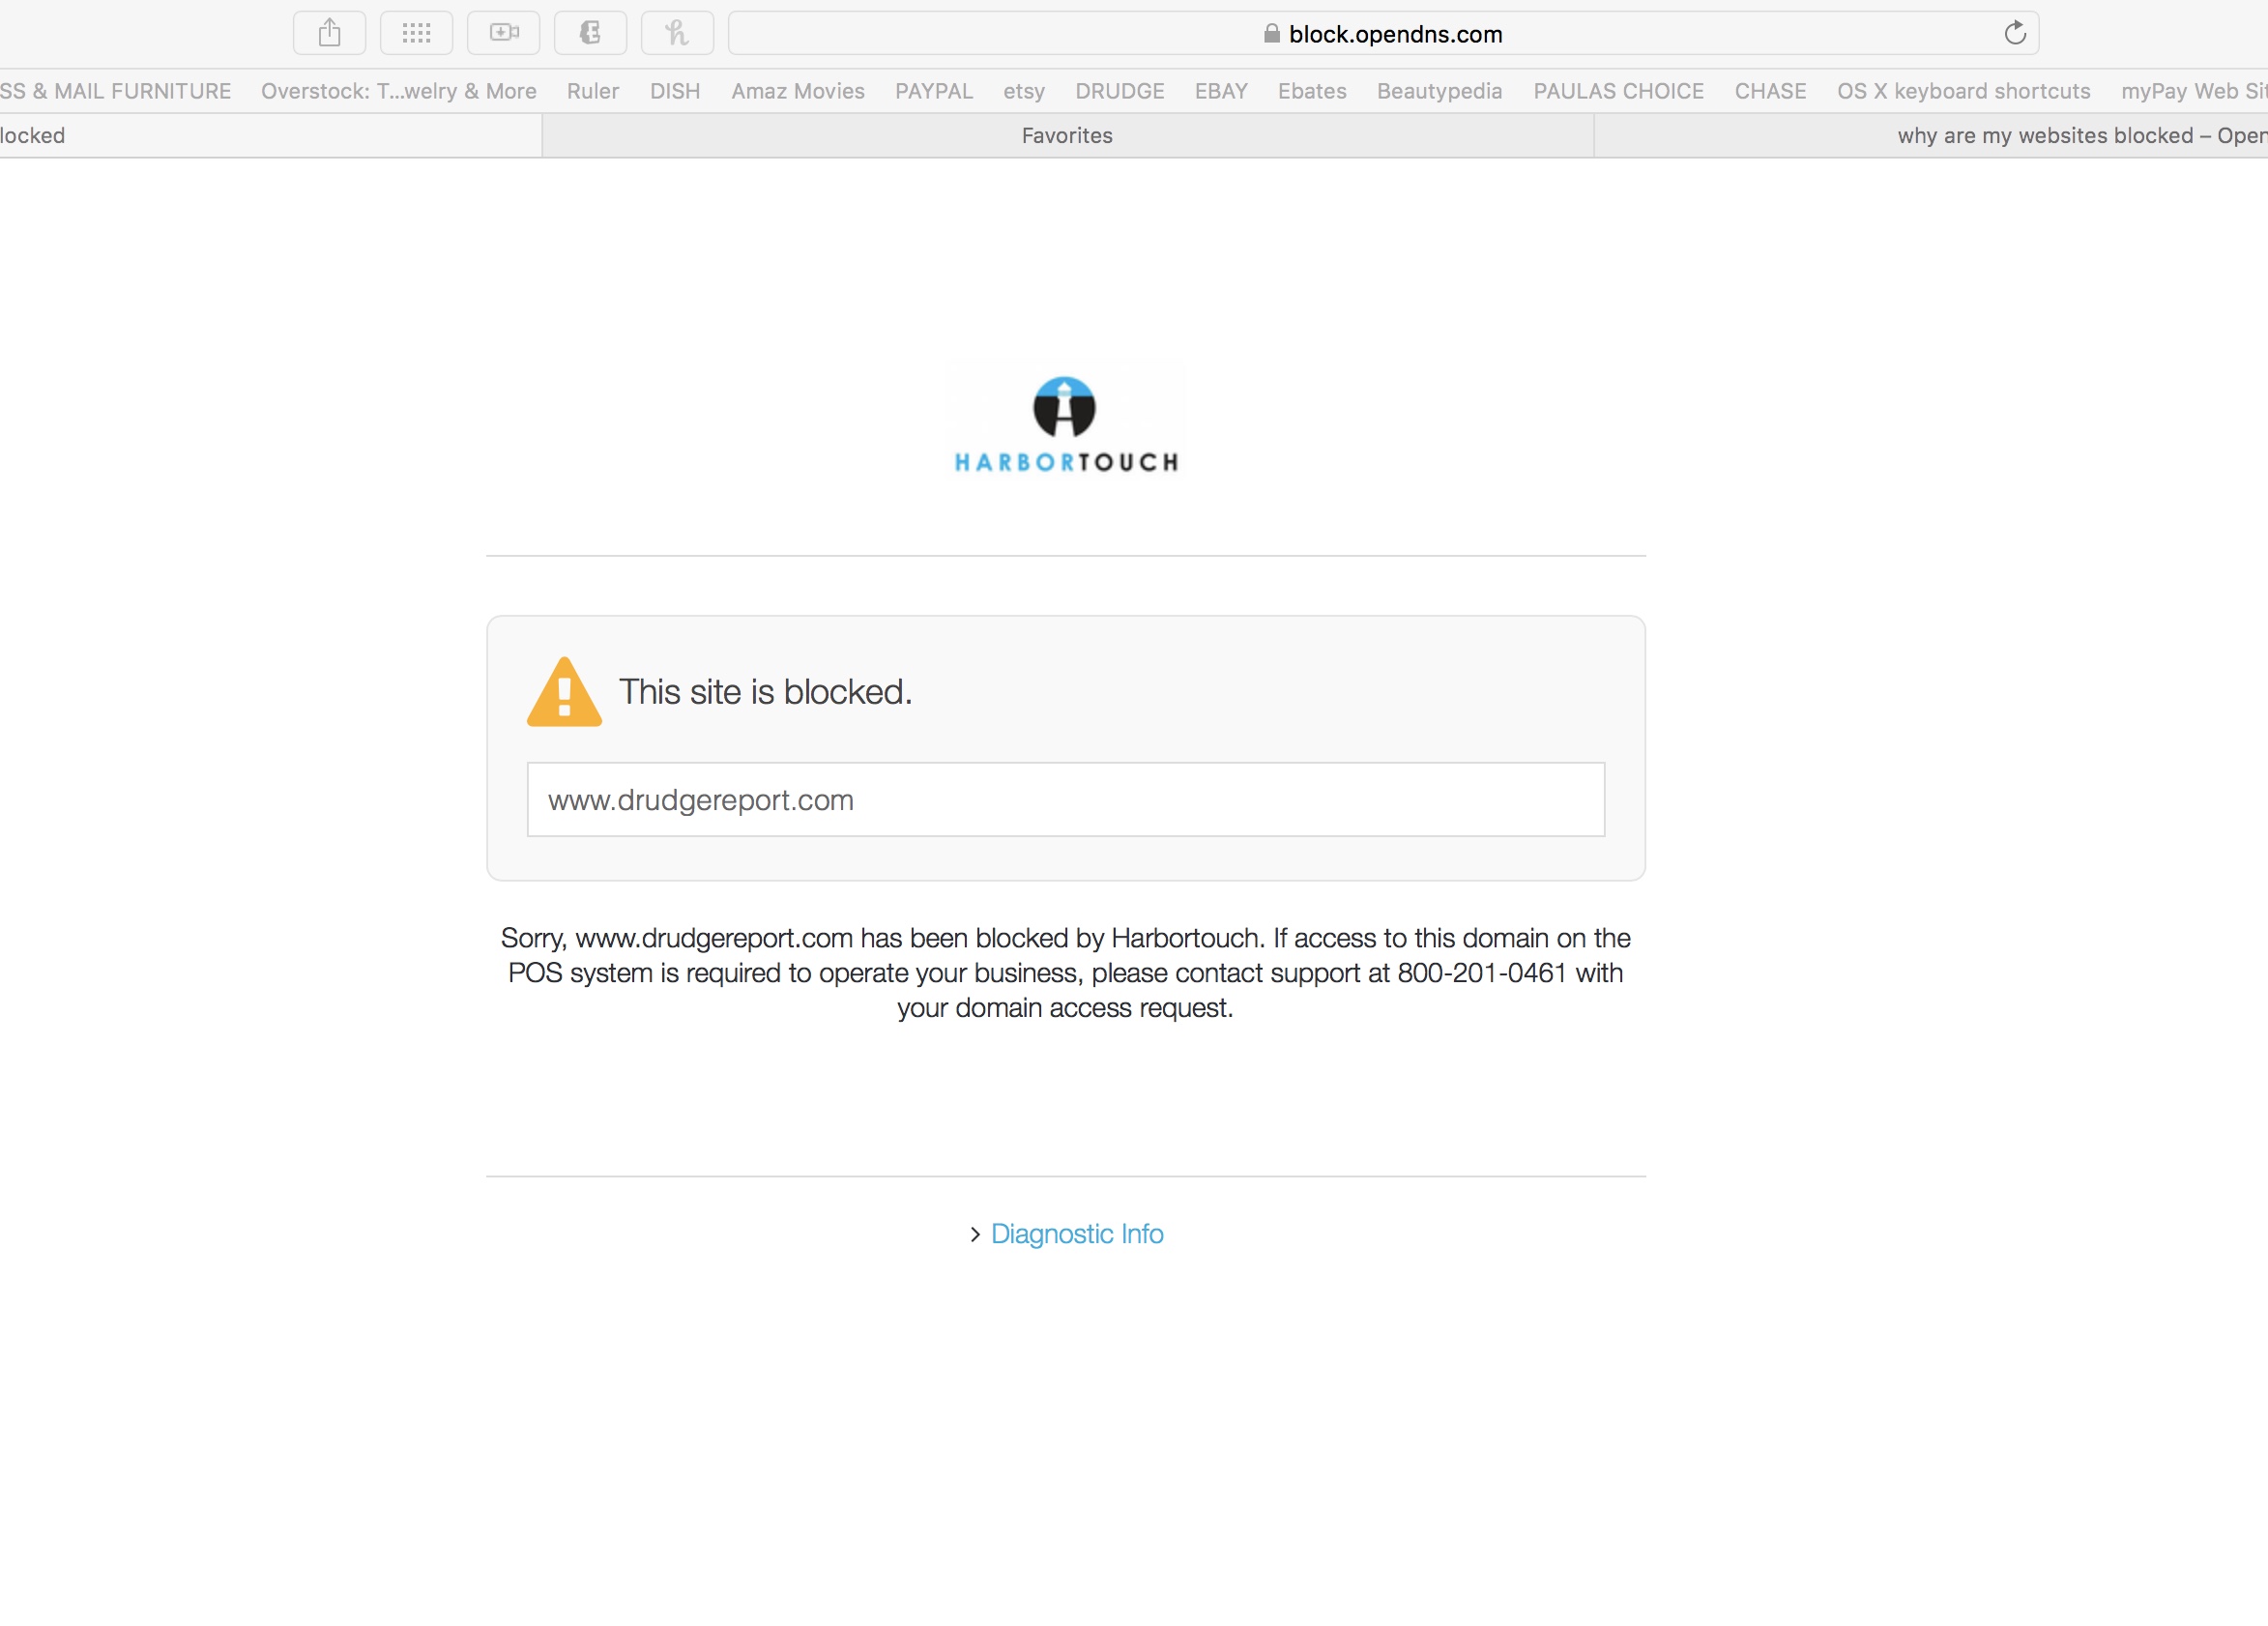The image size is (2268, 1626).
Task: Click the Share toolbar icon
Action: point(329,34)
